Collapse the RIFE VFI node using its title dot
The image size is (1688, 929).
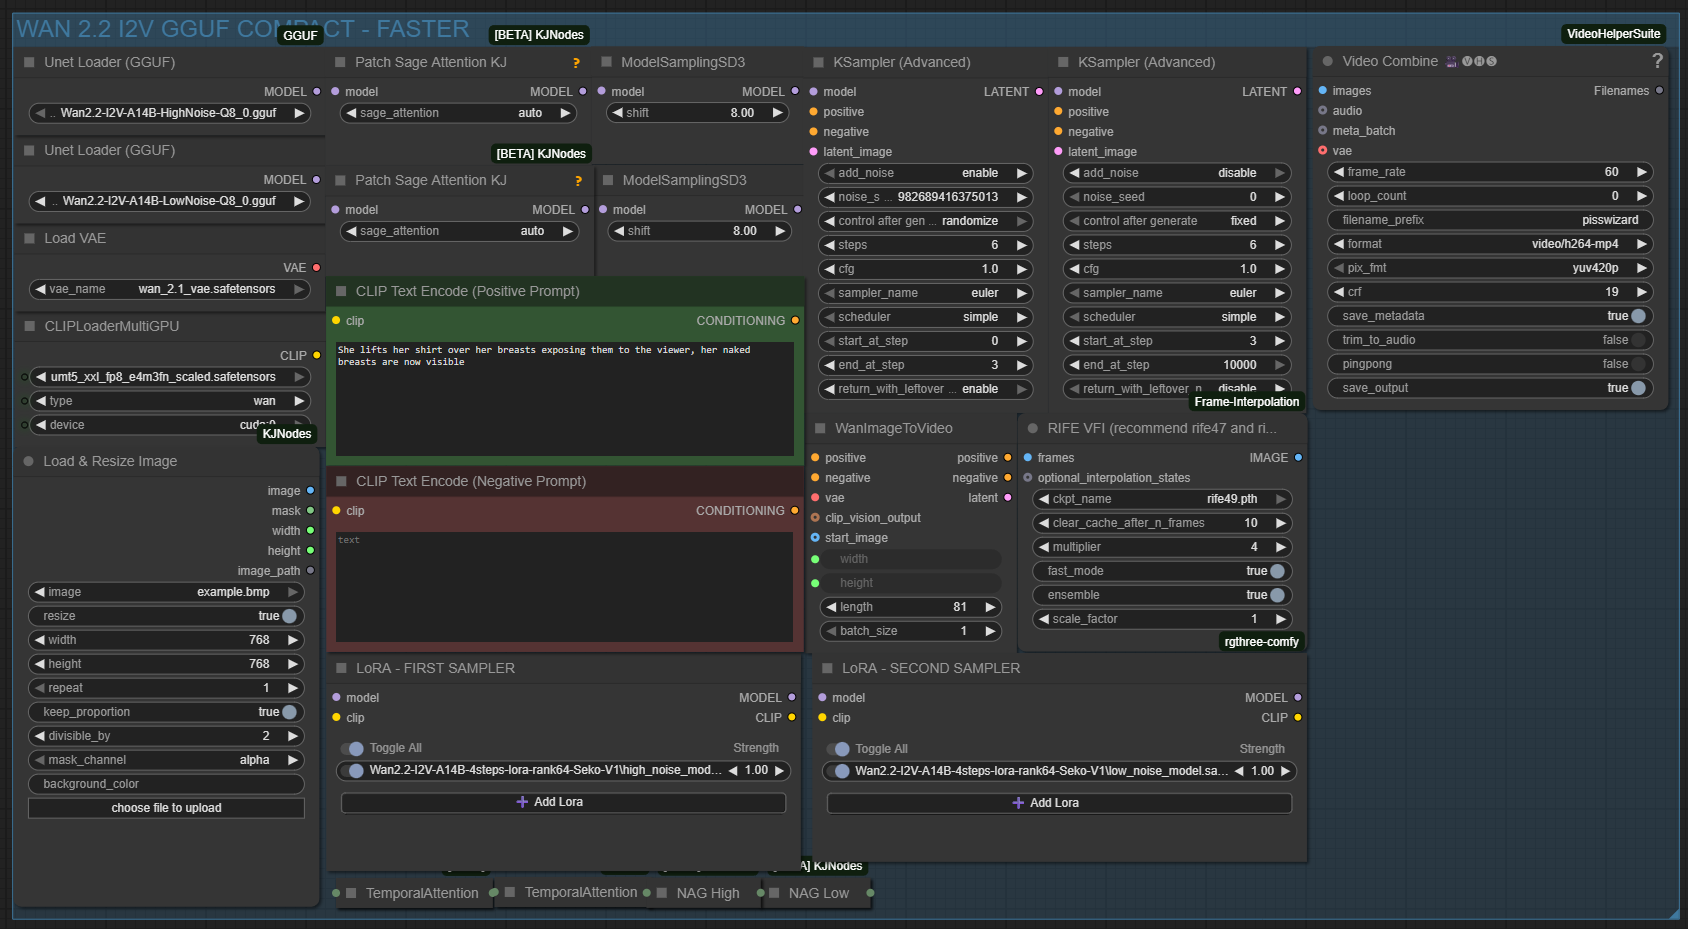click(1032, 428)
